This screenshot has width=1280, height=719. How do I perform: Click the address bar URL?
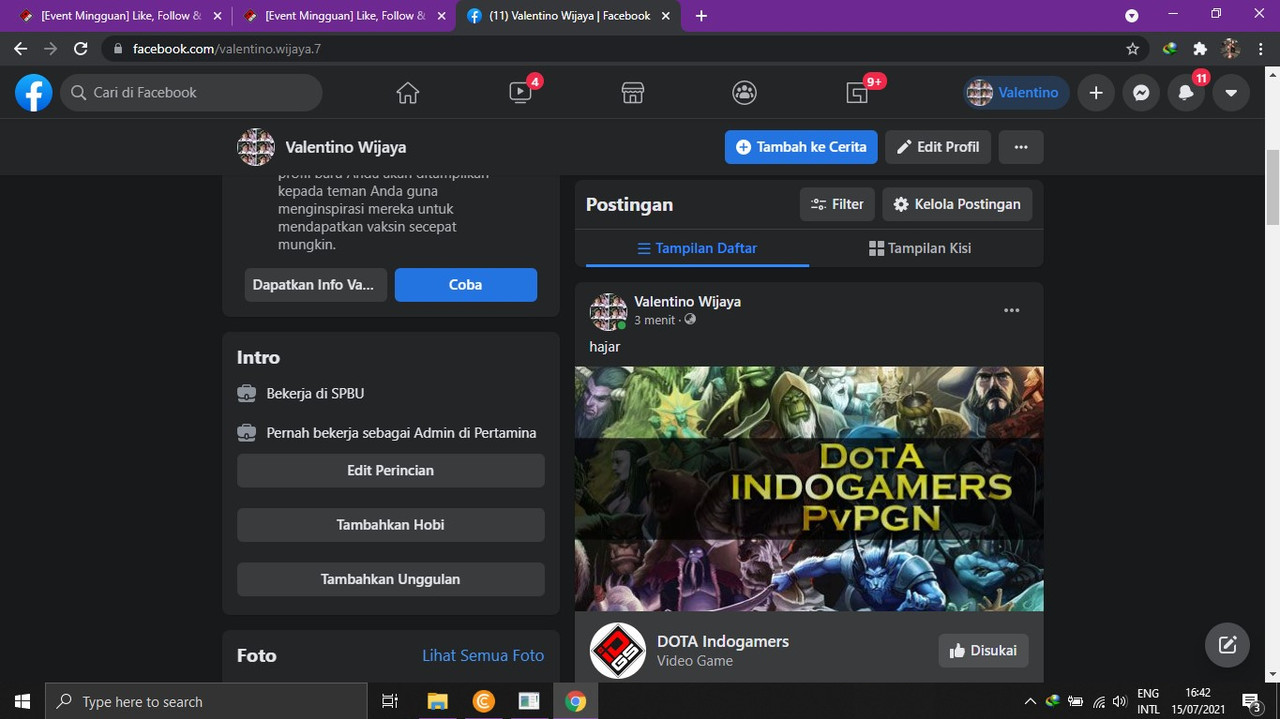(226, 48)
